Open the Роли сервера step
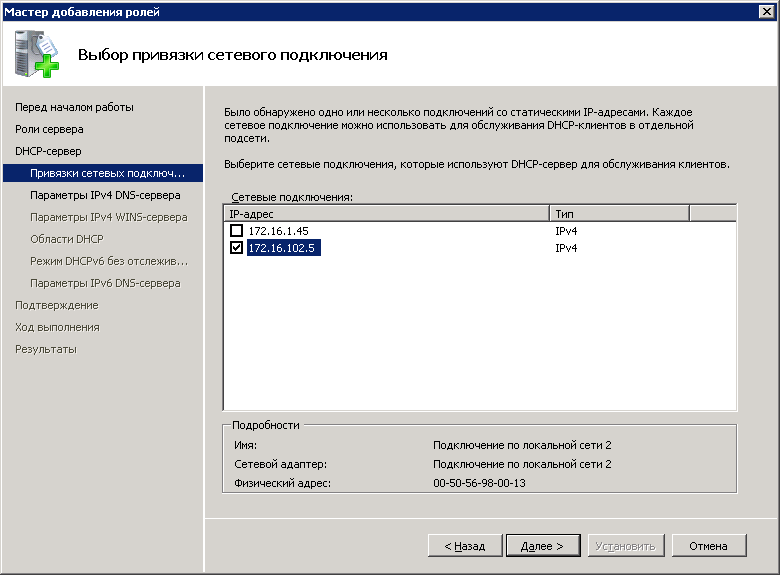780x575 pixels. click(49, 129)
